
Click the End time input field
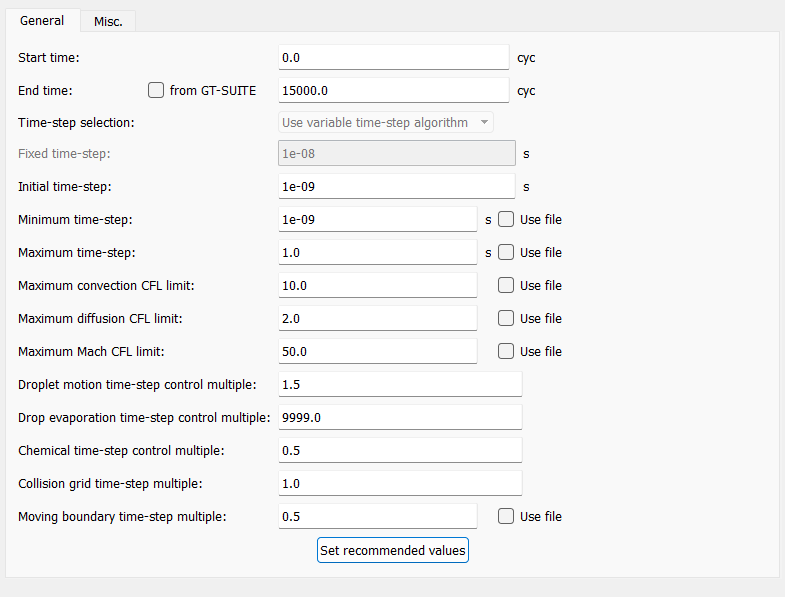coord(392,90)
